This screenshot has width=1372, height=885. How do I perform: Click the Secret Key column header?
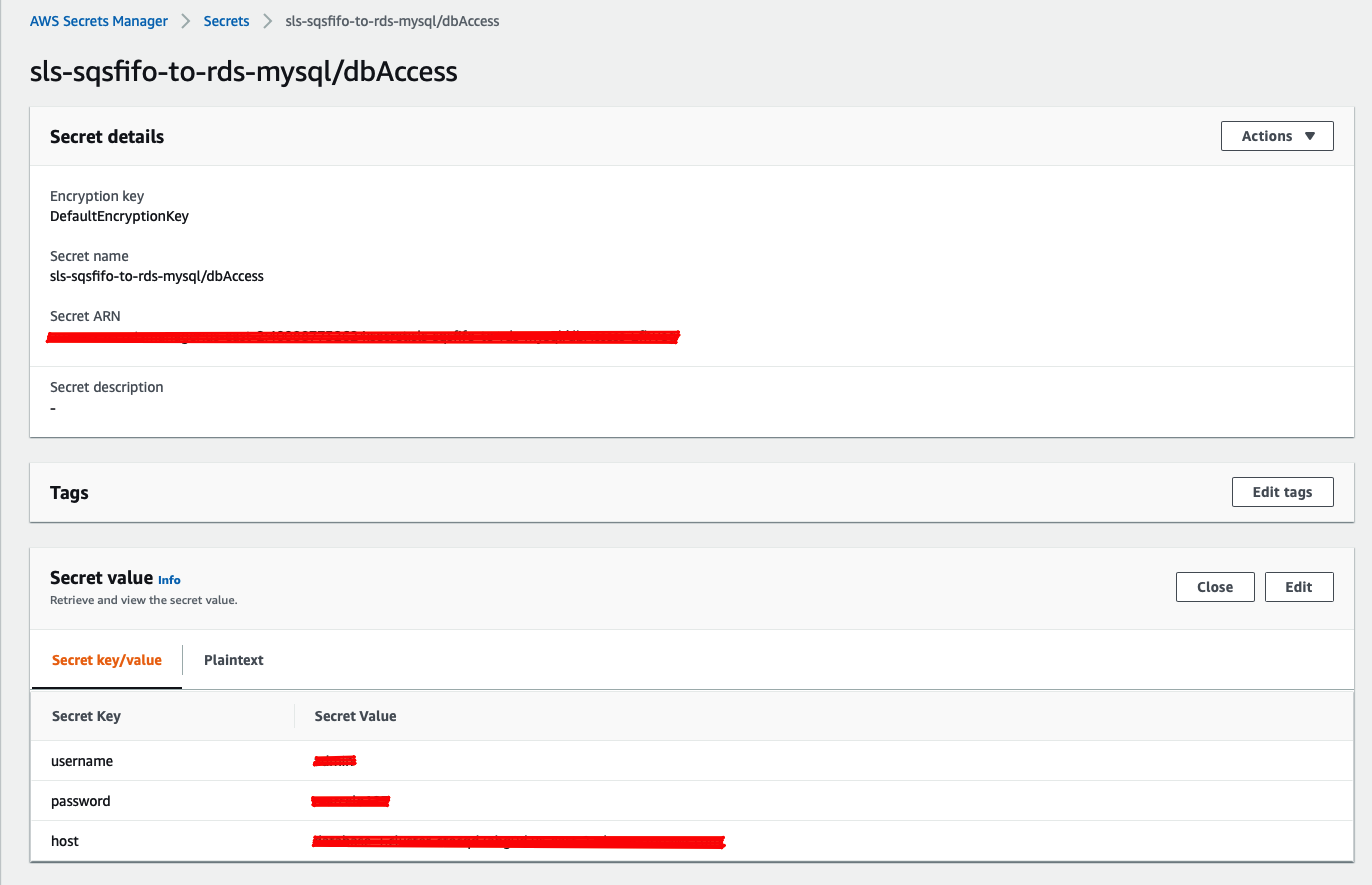click(x=86, y=716)
